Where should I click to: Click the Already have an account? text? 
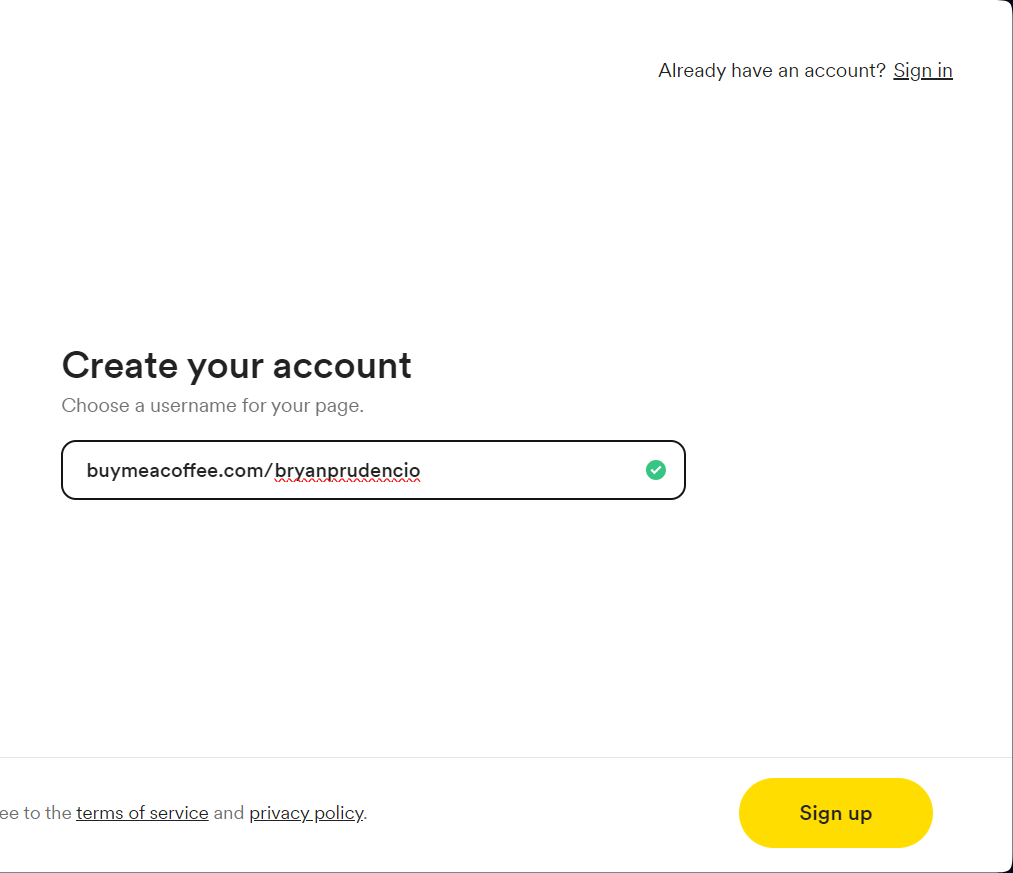pyautogui.click(x=771, y=70)
